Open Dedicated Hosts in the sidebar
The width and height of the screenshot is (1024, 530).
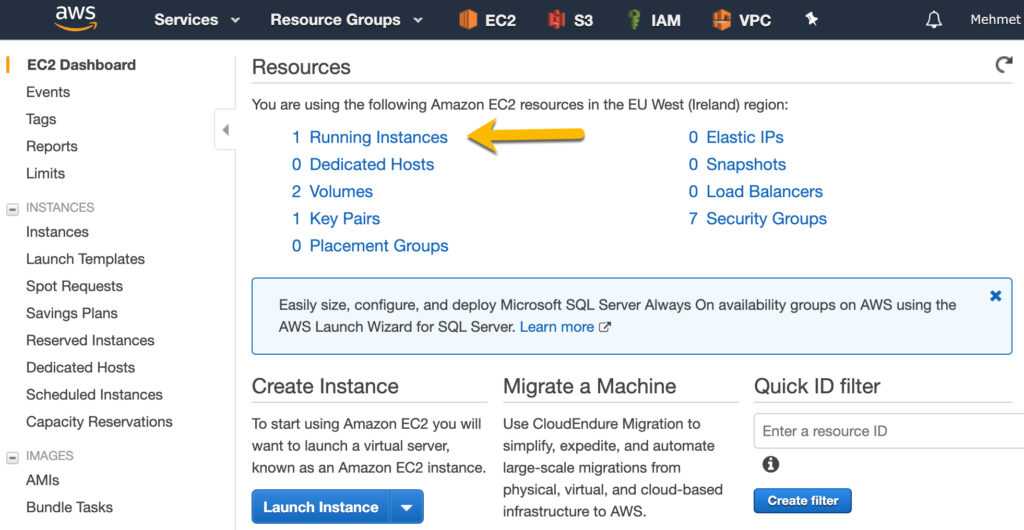pyautogui.click(x=80, y=367)
